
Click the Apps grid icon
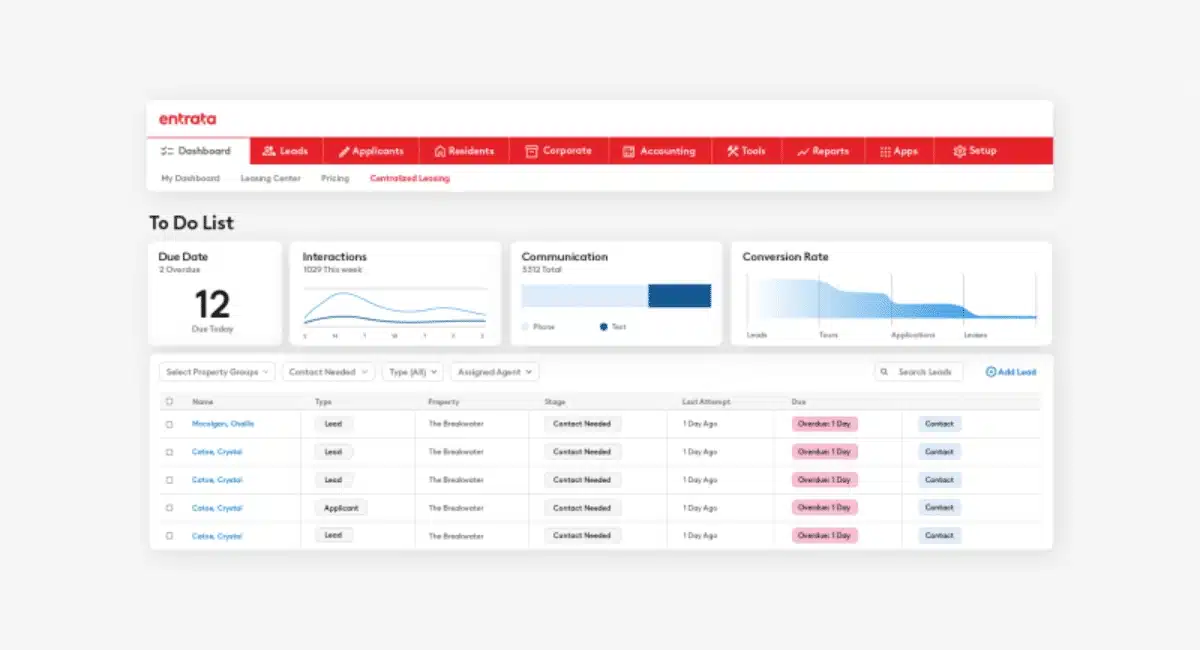(x=885, y=151)
